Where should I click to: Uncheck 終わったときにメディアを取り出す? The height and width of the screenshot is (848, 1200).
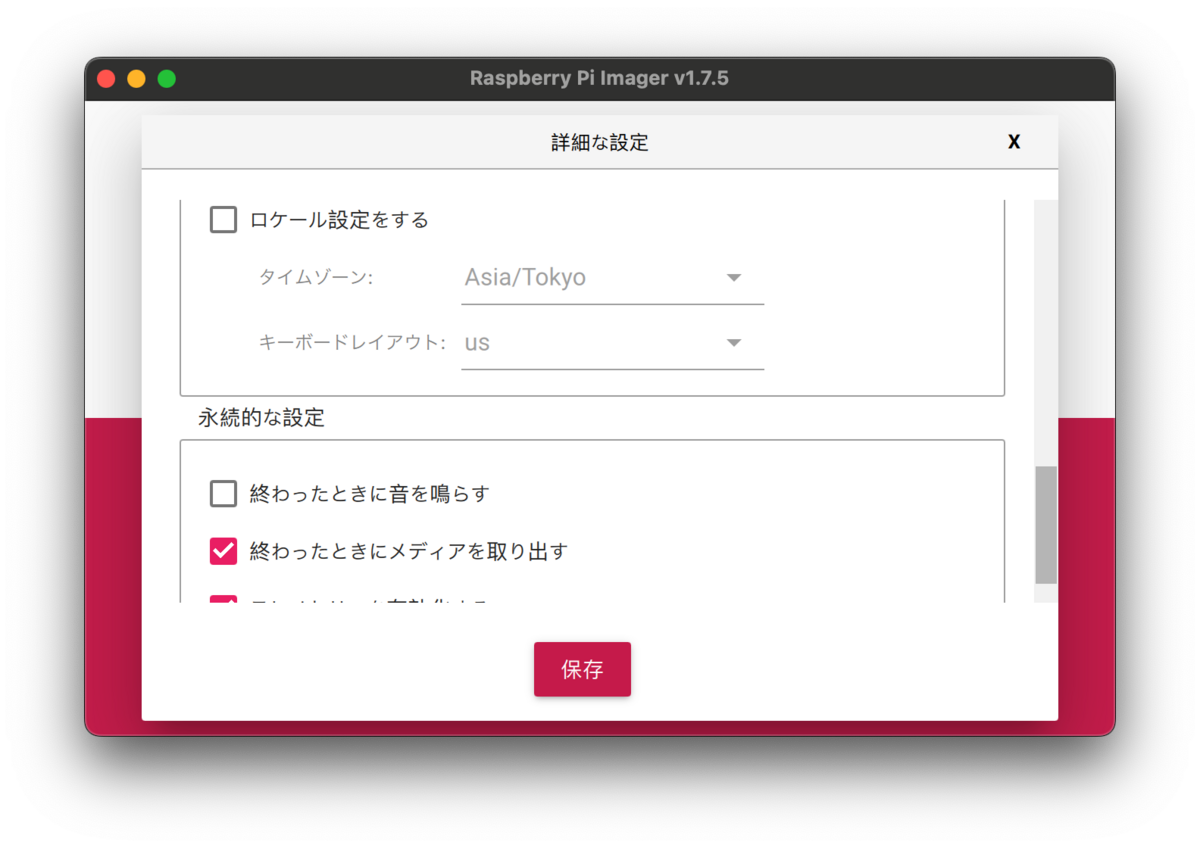click(223, 551)
